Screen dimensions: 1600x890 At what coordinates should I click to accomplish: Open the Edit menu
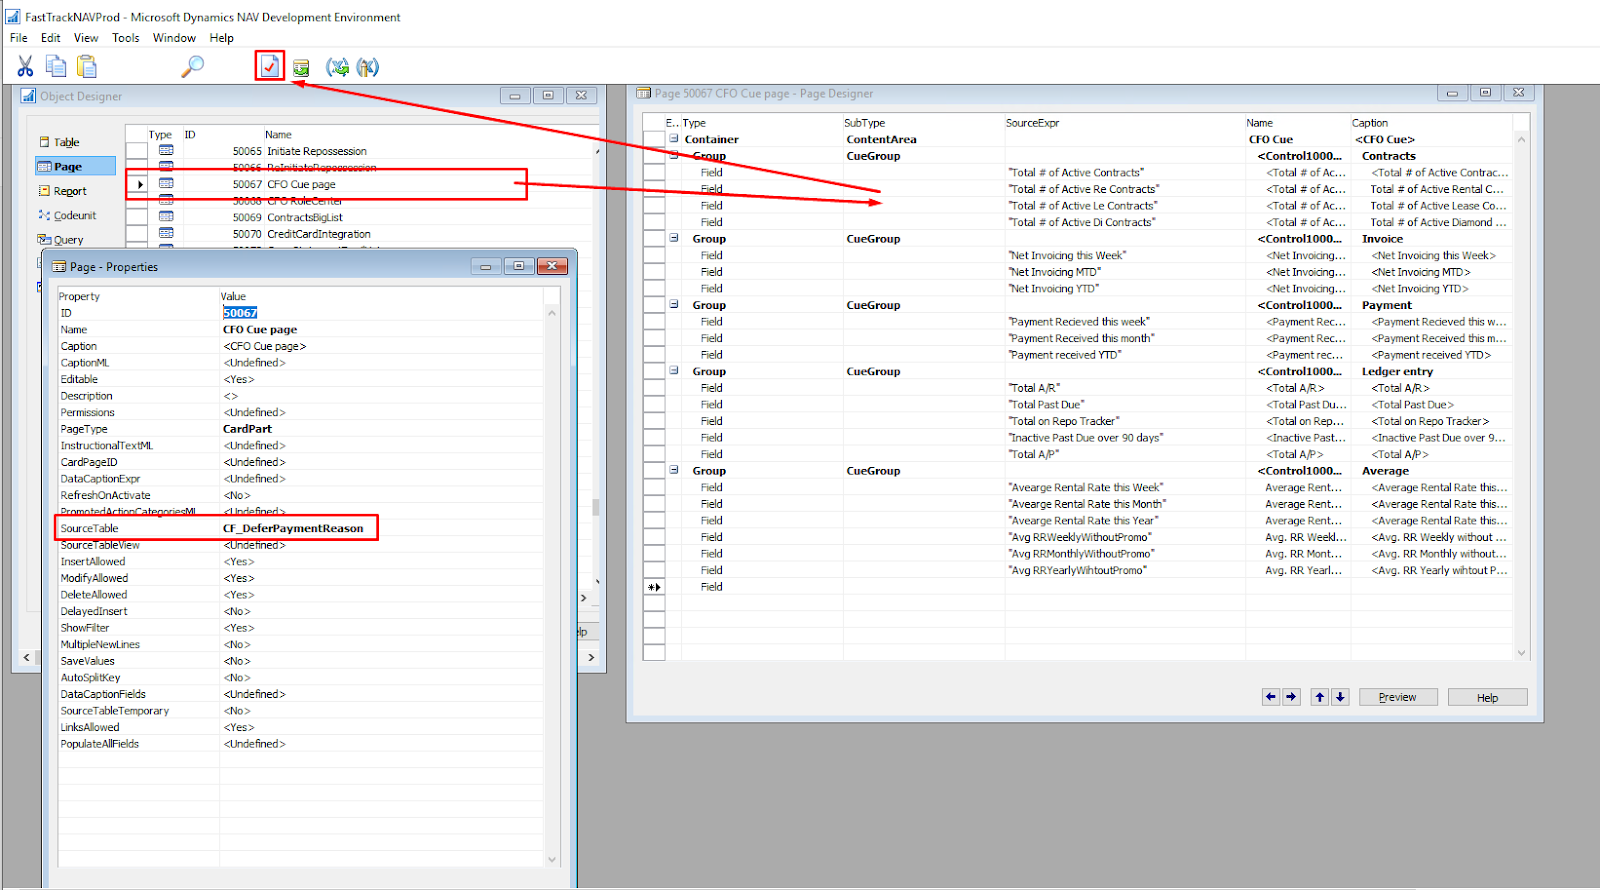[51, 38]
